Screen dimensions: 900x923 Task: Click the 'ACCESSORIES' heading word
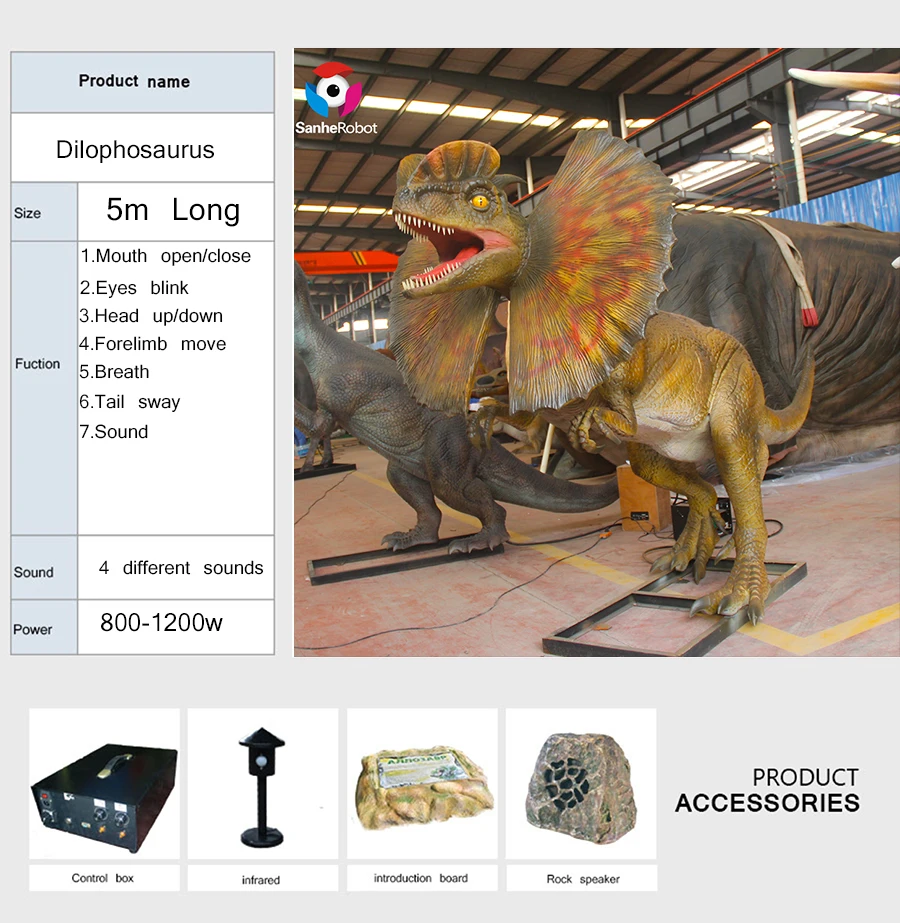coord(768,804)
